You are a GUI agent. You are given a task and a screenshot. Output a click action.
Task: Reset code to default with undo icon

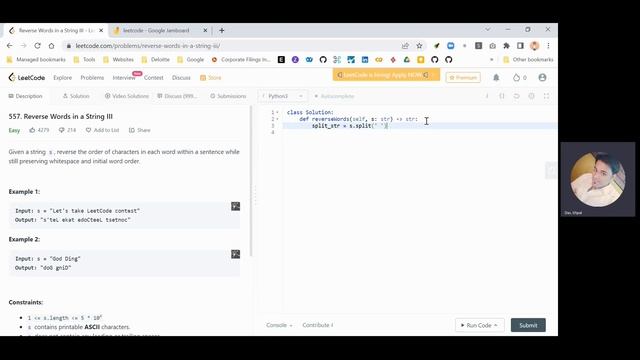coord(516,96)
